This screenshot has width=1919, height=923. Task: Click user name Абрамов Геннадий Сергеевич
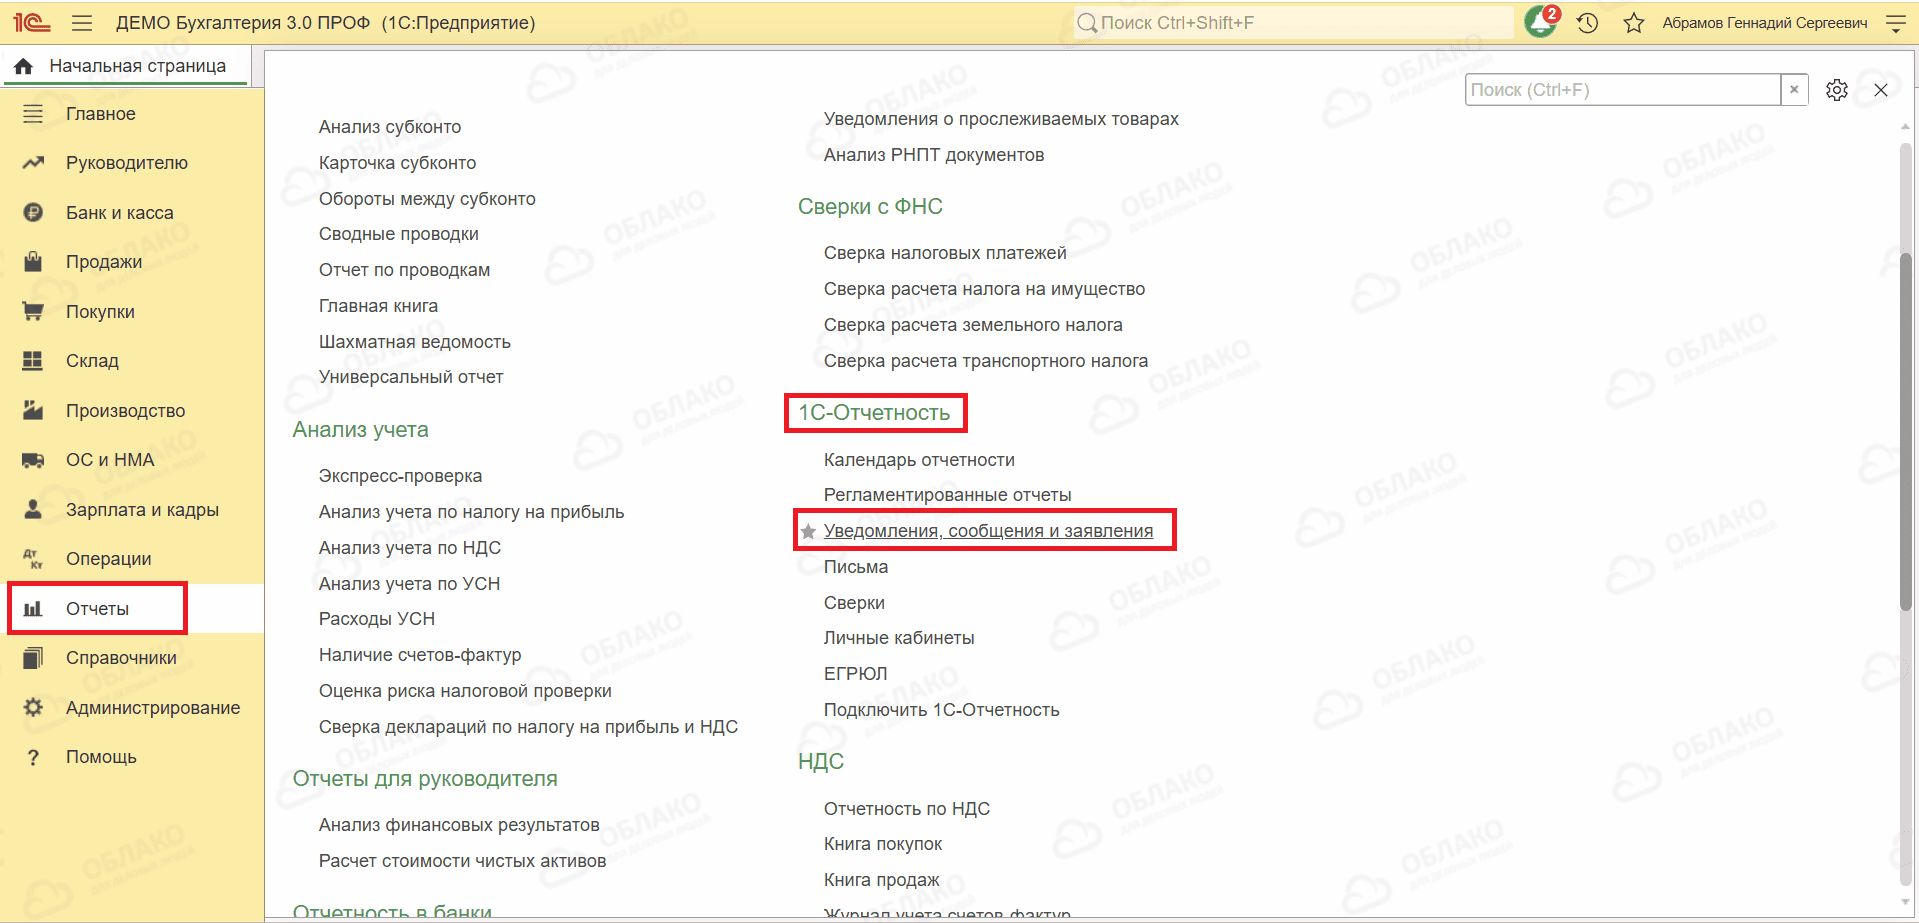click(x=1765, y=22)
